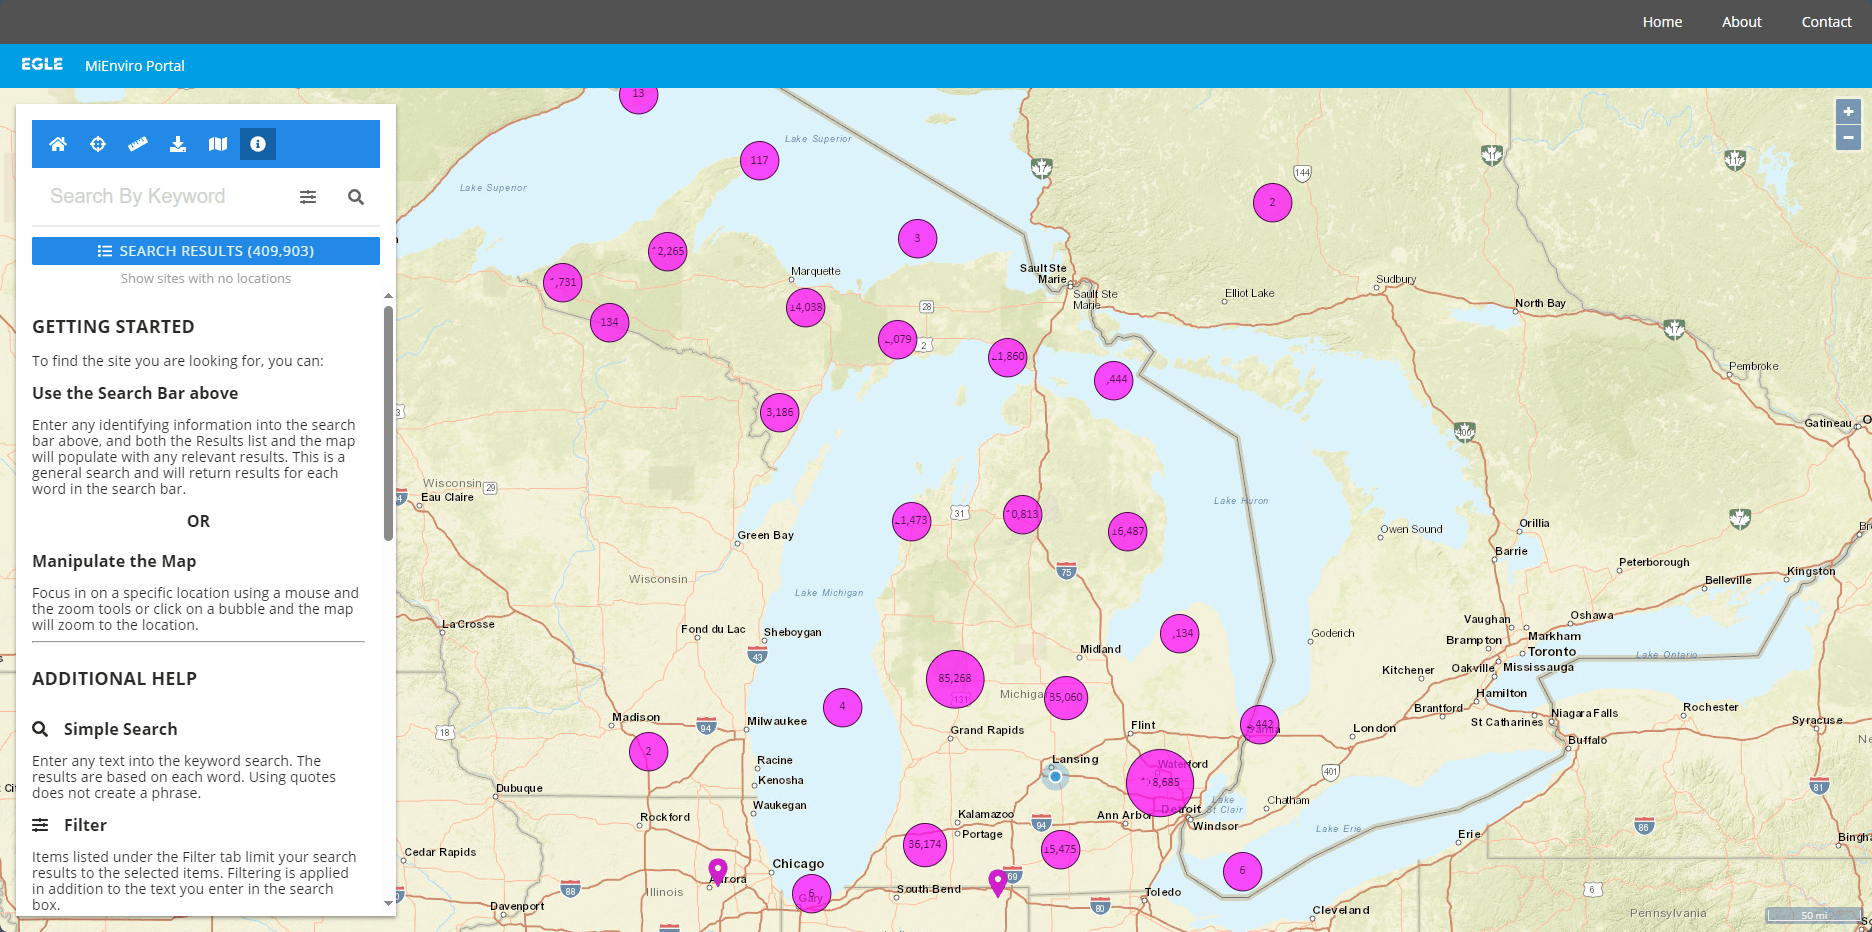Zoom in with the plus button
This screenshot has height=932, width=1872.
1848,112
